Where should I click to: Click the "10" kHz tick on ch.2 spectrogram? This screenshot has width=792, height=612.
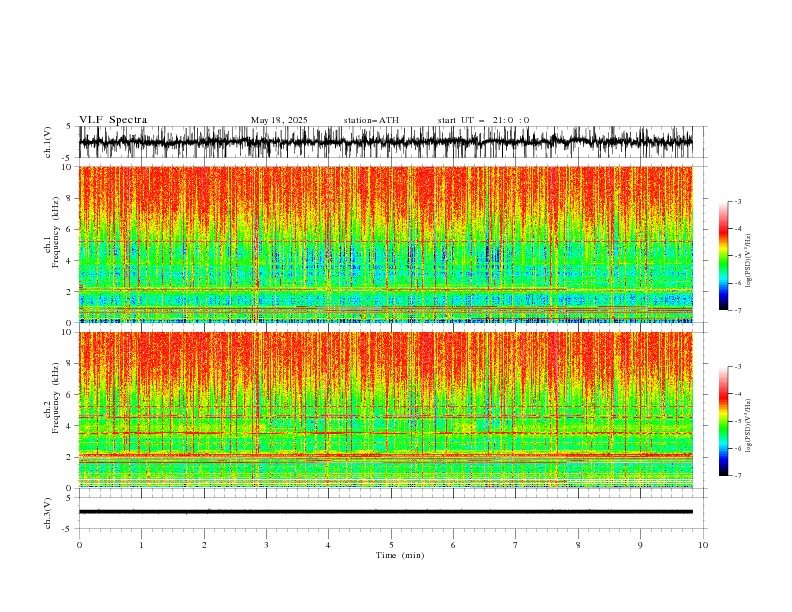[68, 332]
